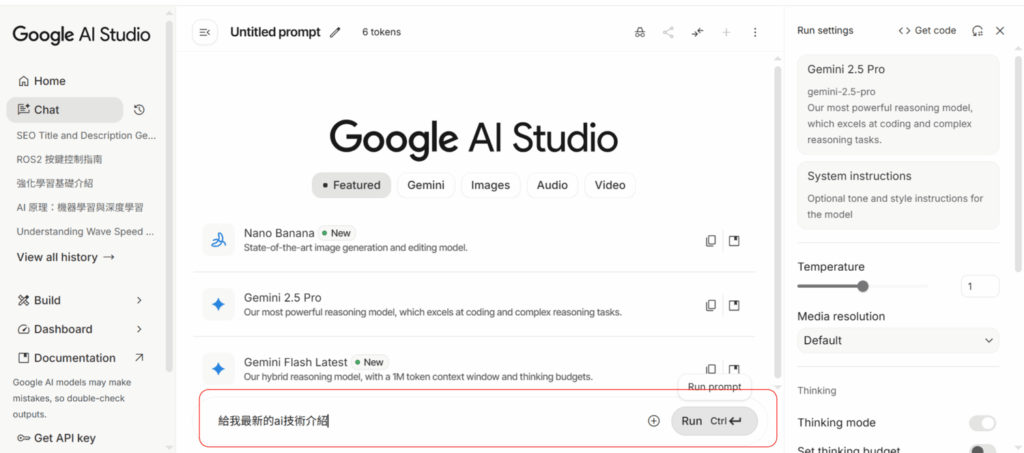1024x453 pixels.
Task: Open the three-dot more options menu
Action: tap(755, 32)
